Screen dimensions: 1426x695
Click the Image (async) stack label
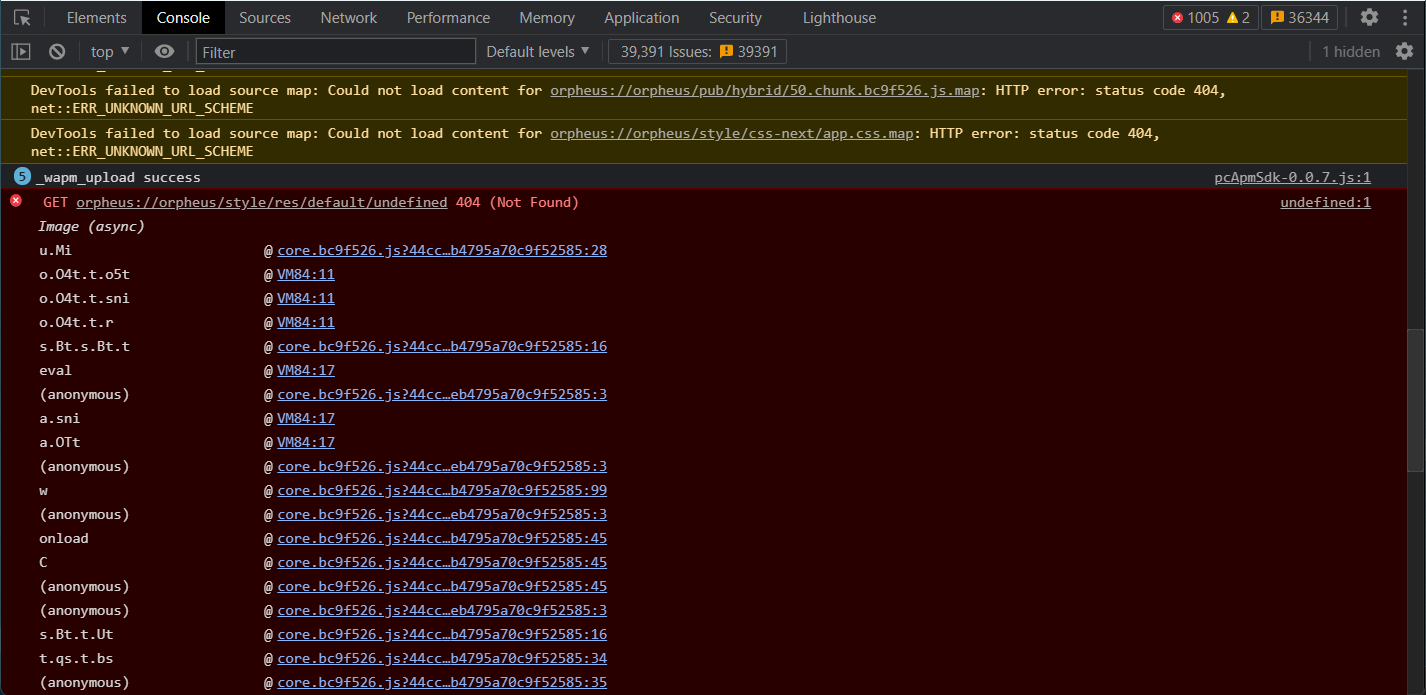pos(91,226)
